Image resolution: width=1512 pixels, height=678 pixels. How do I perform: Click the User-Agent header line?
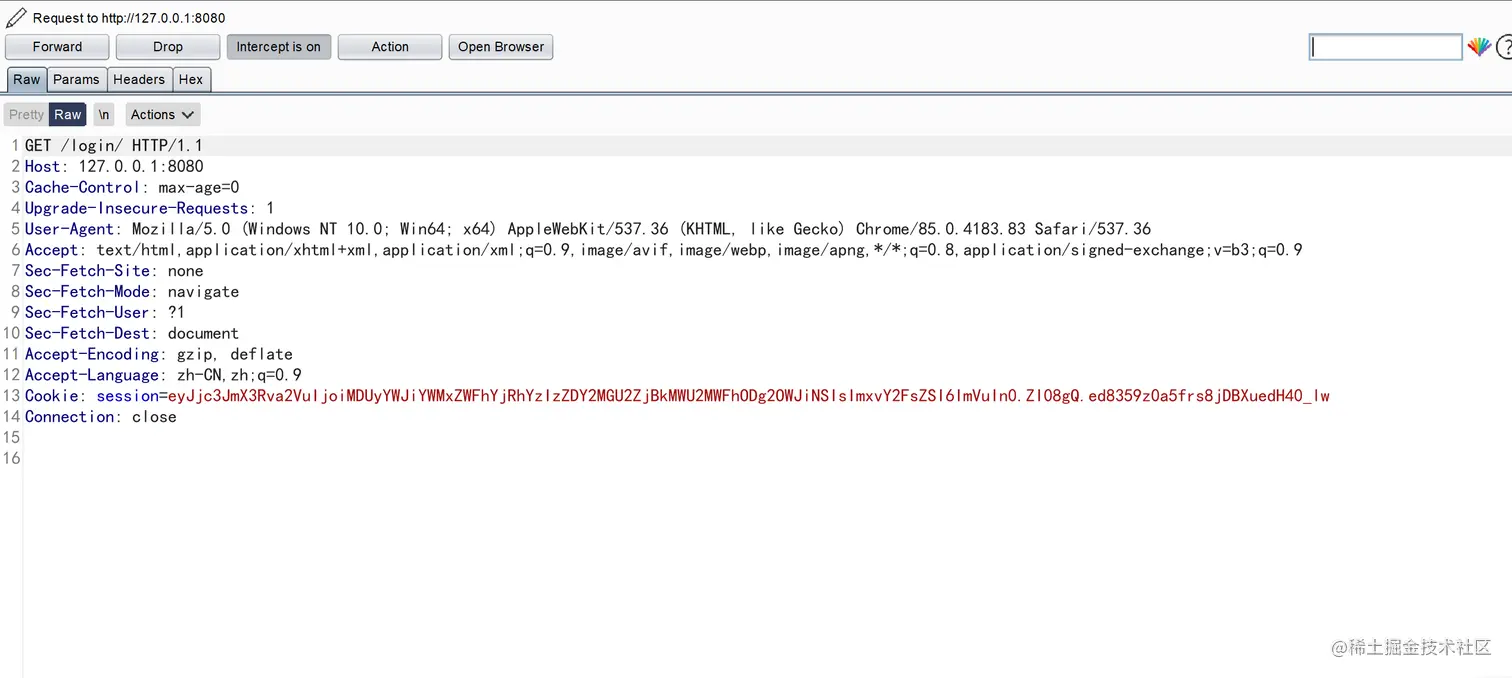tap(588, 229)
